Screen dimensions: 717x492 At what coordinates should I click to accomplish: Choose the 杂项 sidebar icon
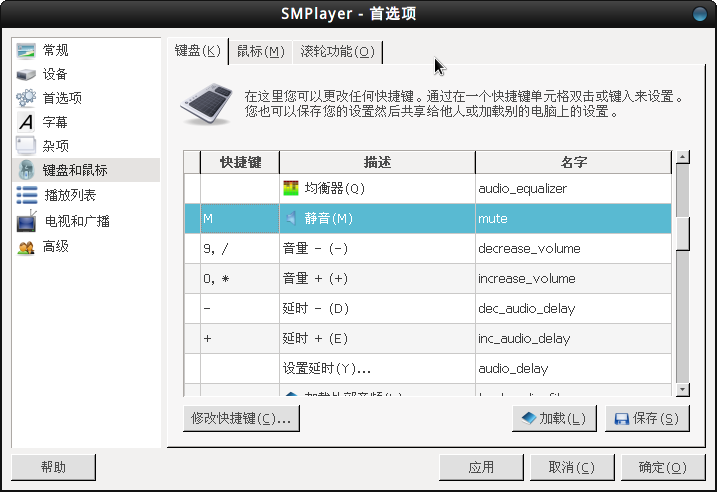click(x=26, y=146)
